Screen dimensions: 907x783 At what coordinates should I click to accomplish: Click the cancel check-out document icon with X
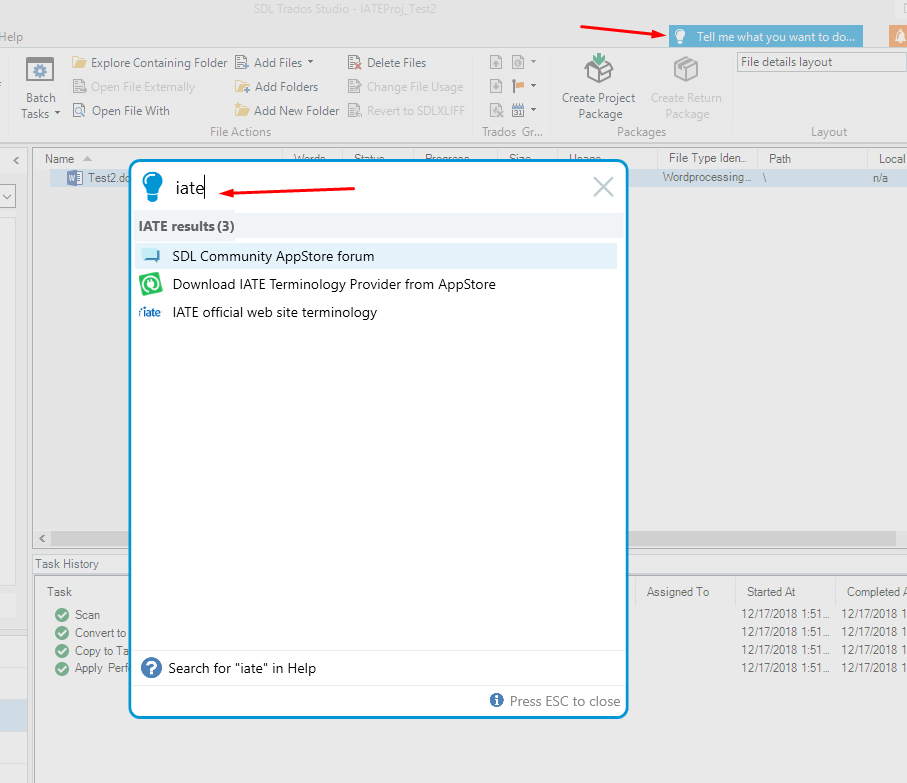pos(496,110)
